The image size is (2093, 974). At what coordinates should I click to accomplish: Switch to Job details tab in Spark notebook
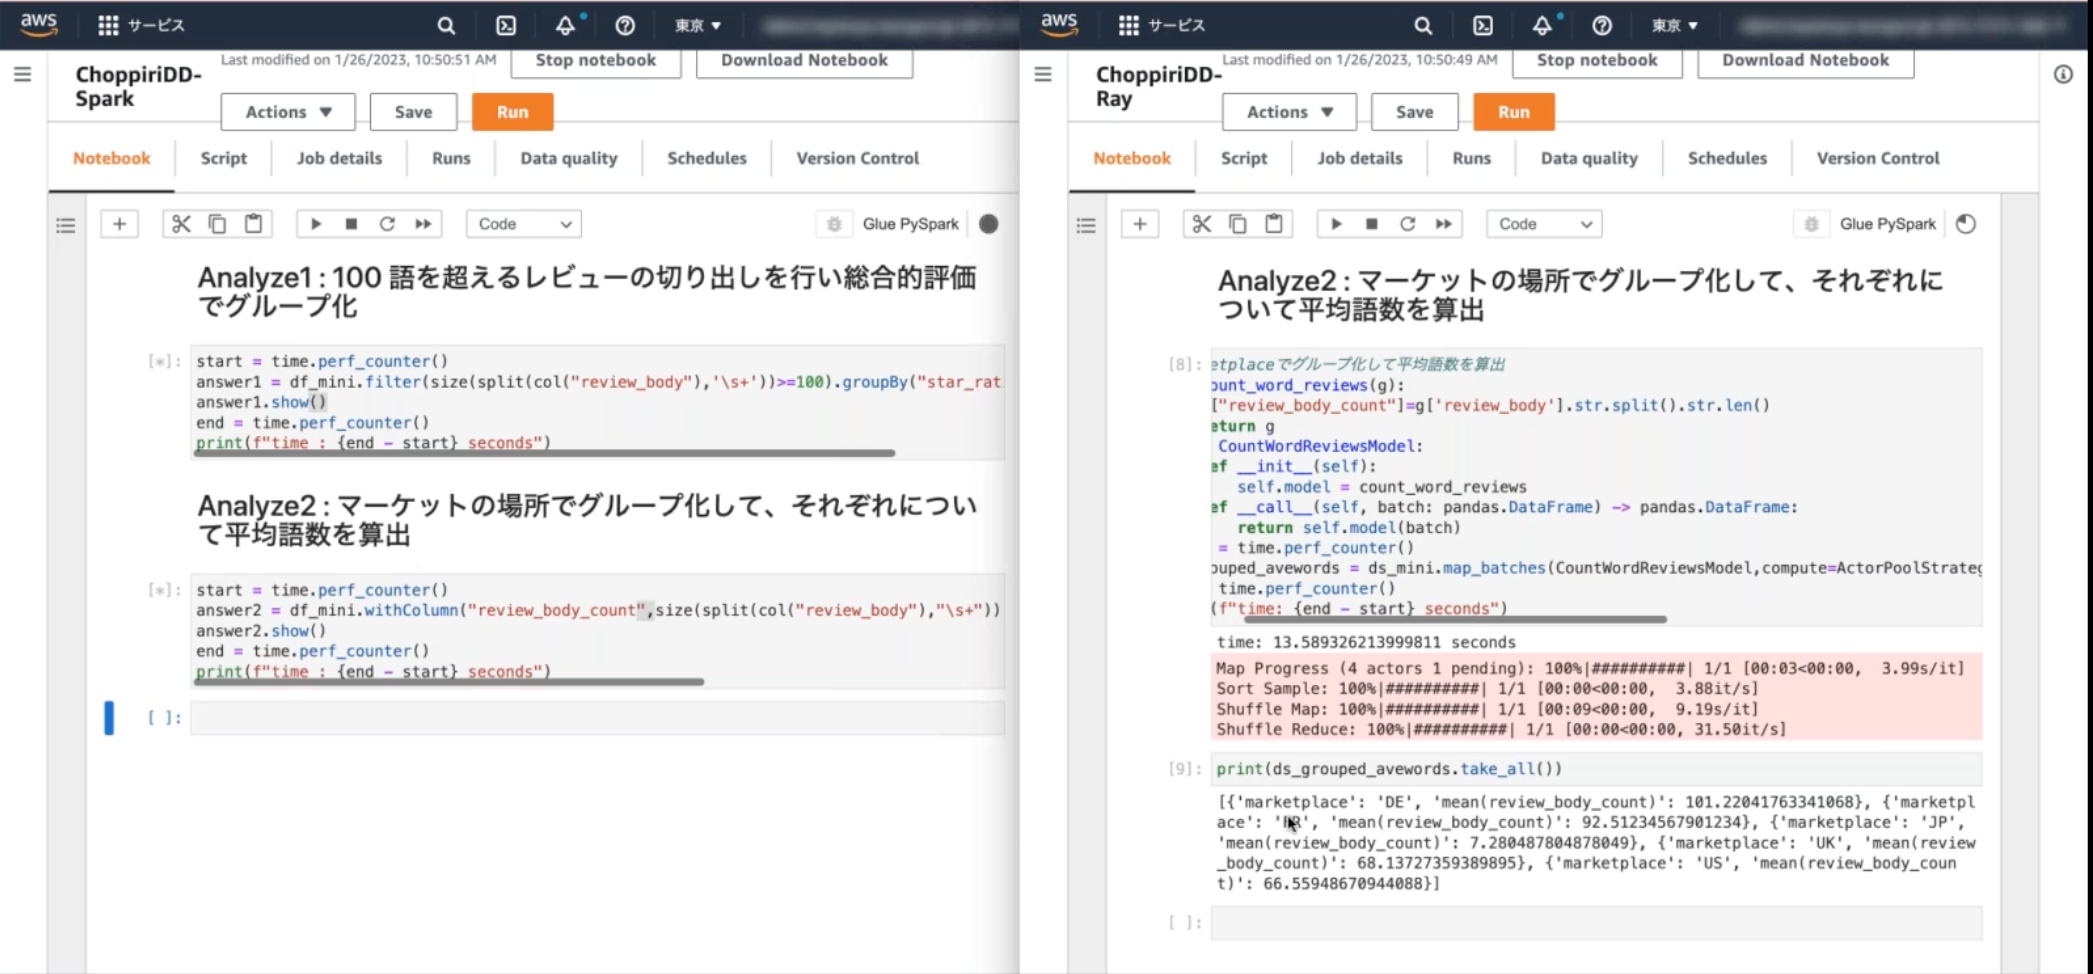[339, 158]
